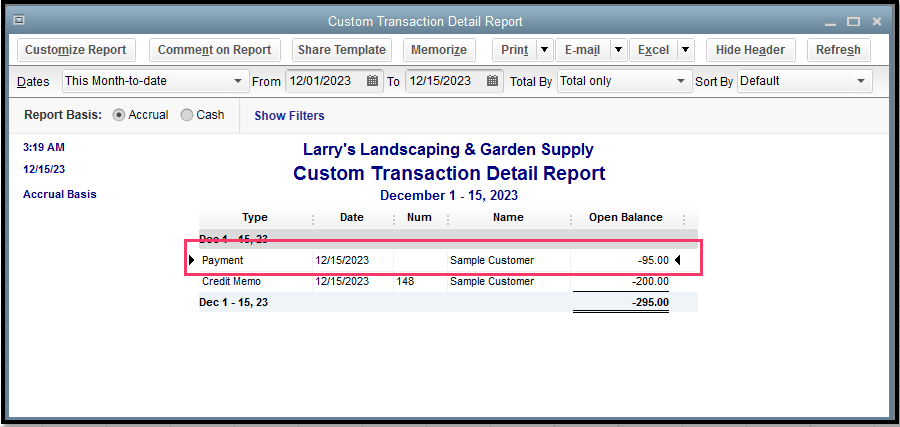
Task: Open the From date calendar picker
Action: coord(373,81)
